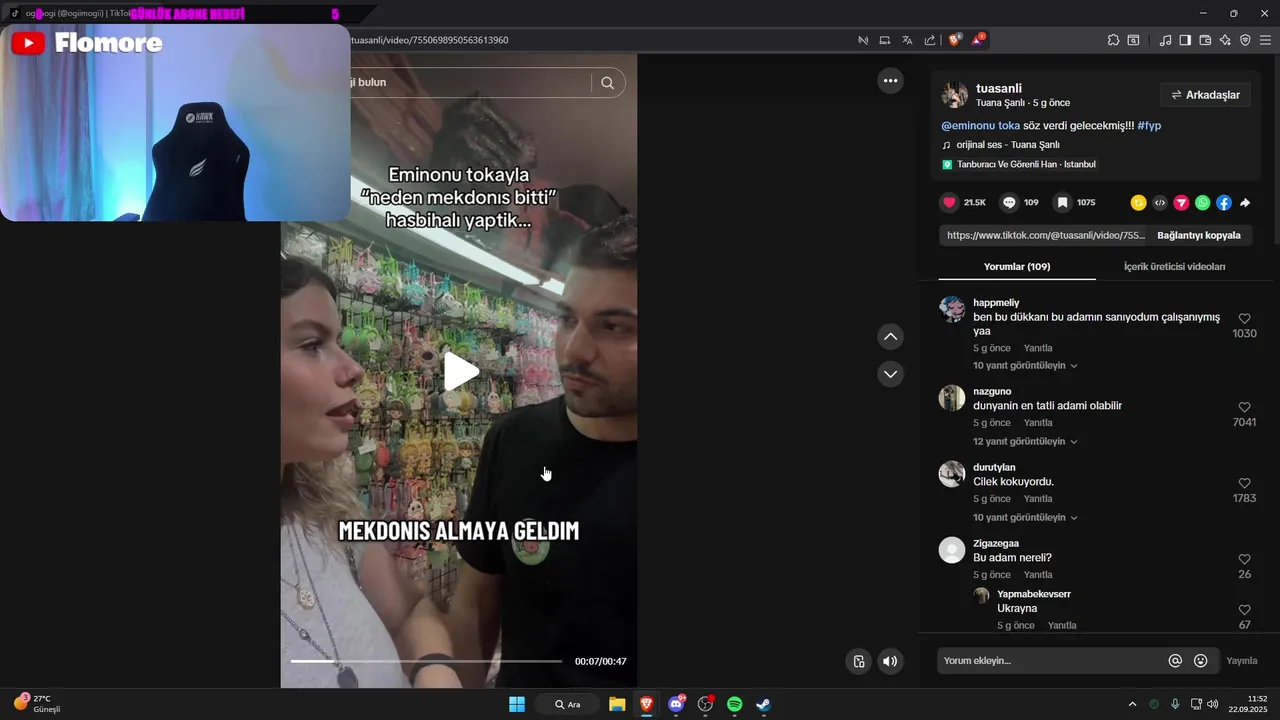Open the emoji picker in the comment box
1280x720 pixels.
pos(1201,661)
